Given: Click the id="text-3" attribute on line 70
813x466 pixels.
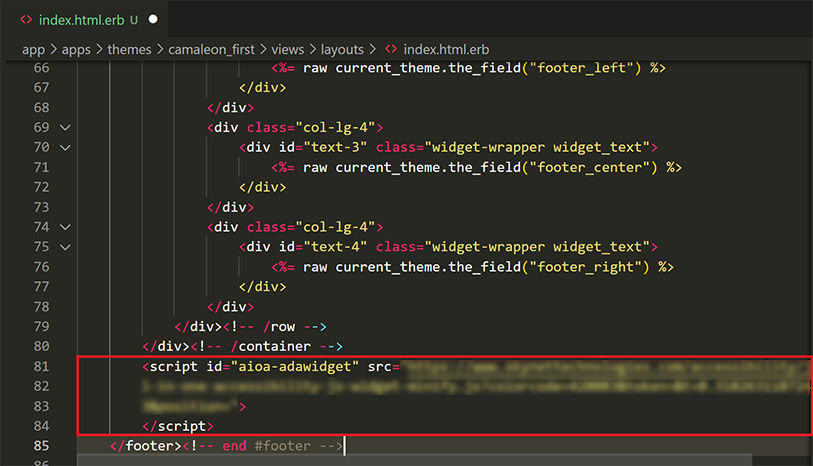Looking at the screenshot, I should pyautogui.click(x=323, y=147).
